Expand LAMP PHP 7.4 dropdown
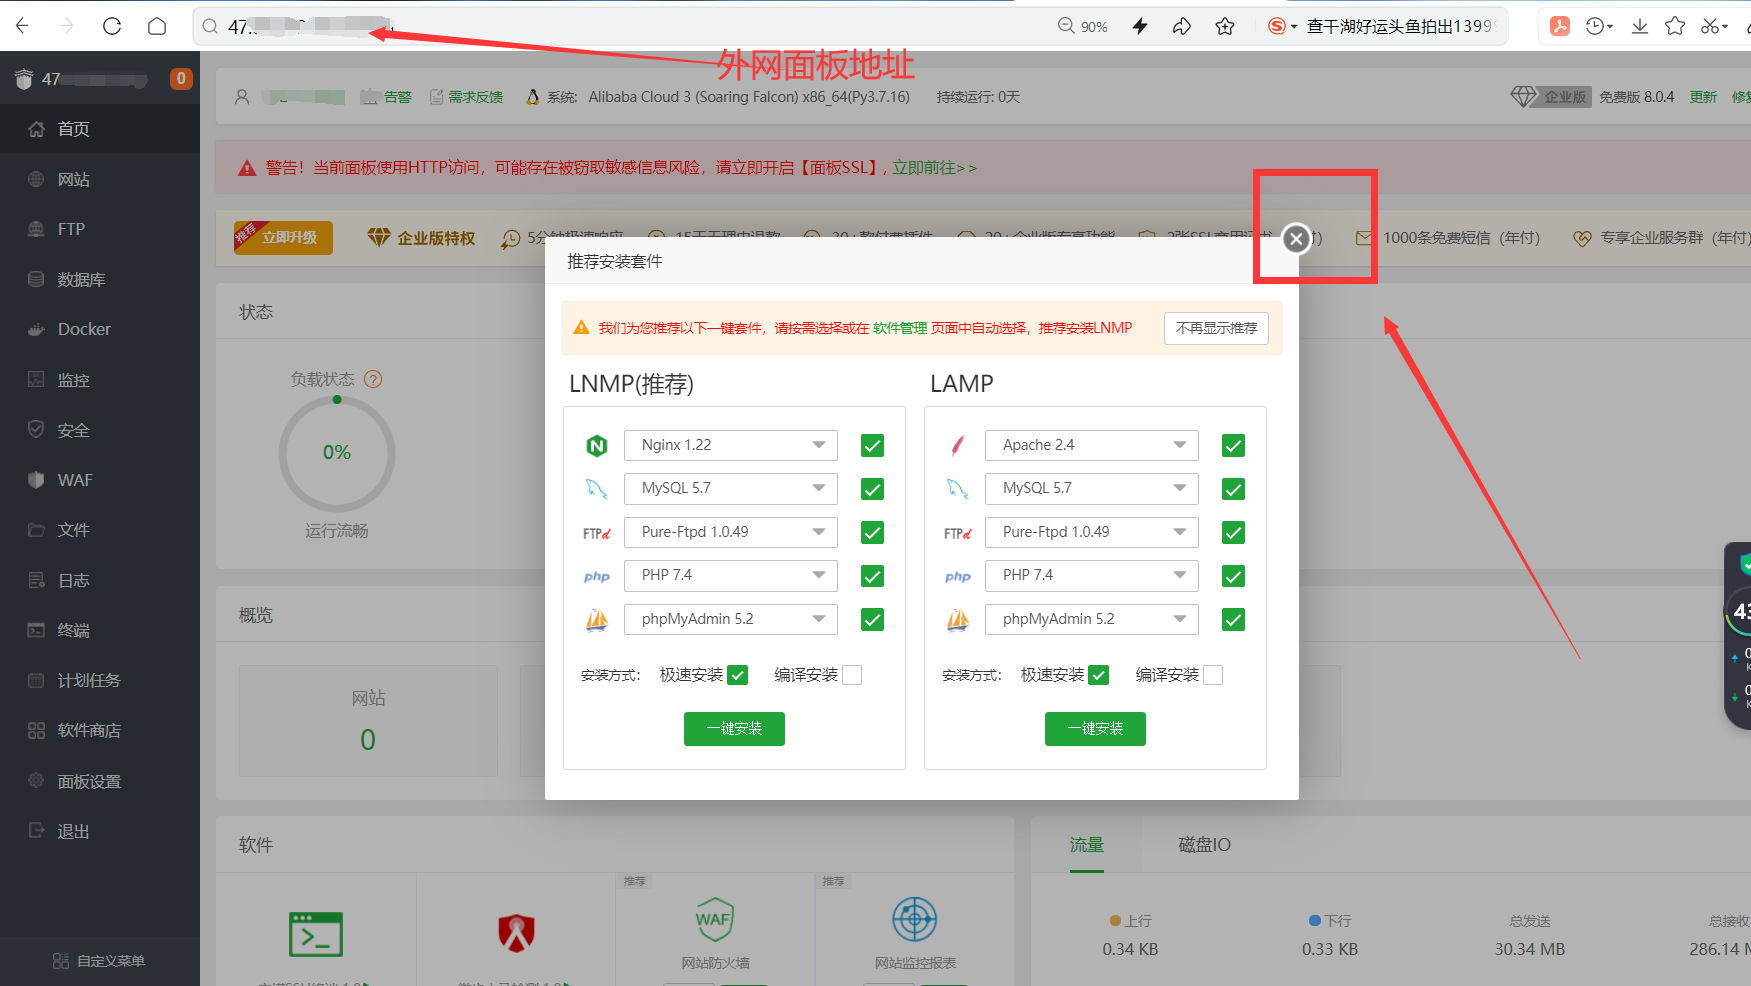Image resolution: width=1751 pixels, height=986 pixels. point(1092,575)
